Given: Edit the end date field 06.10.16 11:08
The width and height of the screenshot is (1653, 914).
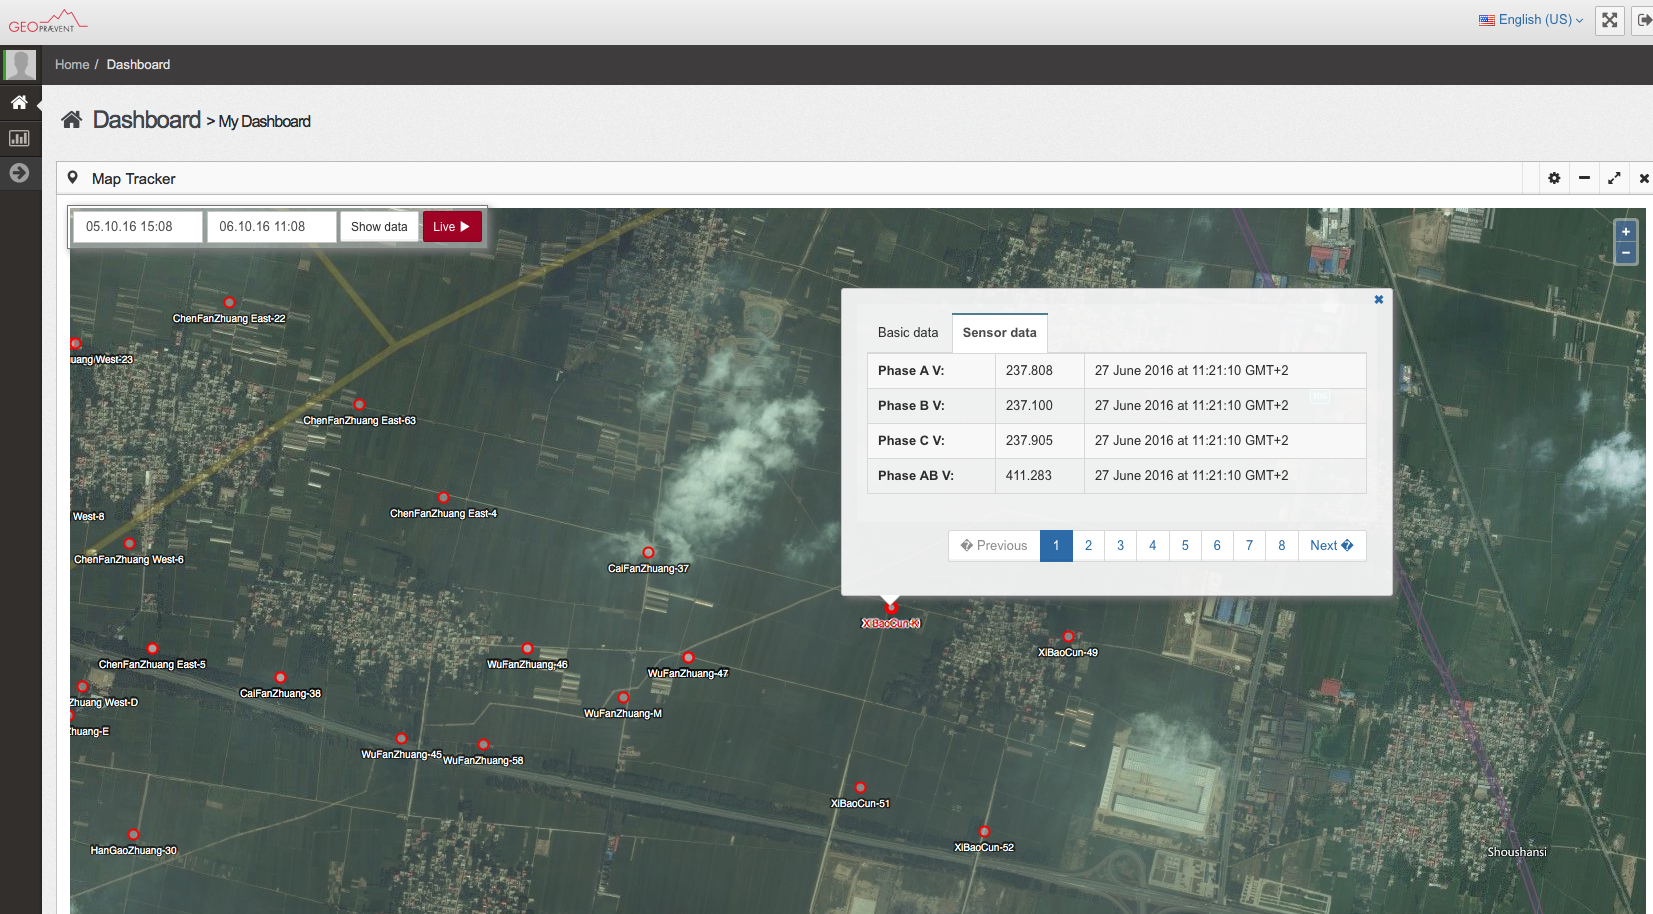Looking at the screenshot, I should [271, 227].
